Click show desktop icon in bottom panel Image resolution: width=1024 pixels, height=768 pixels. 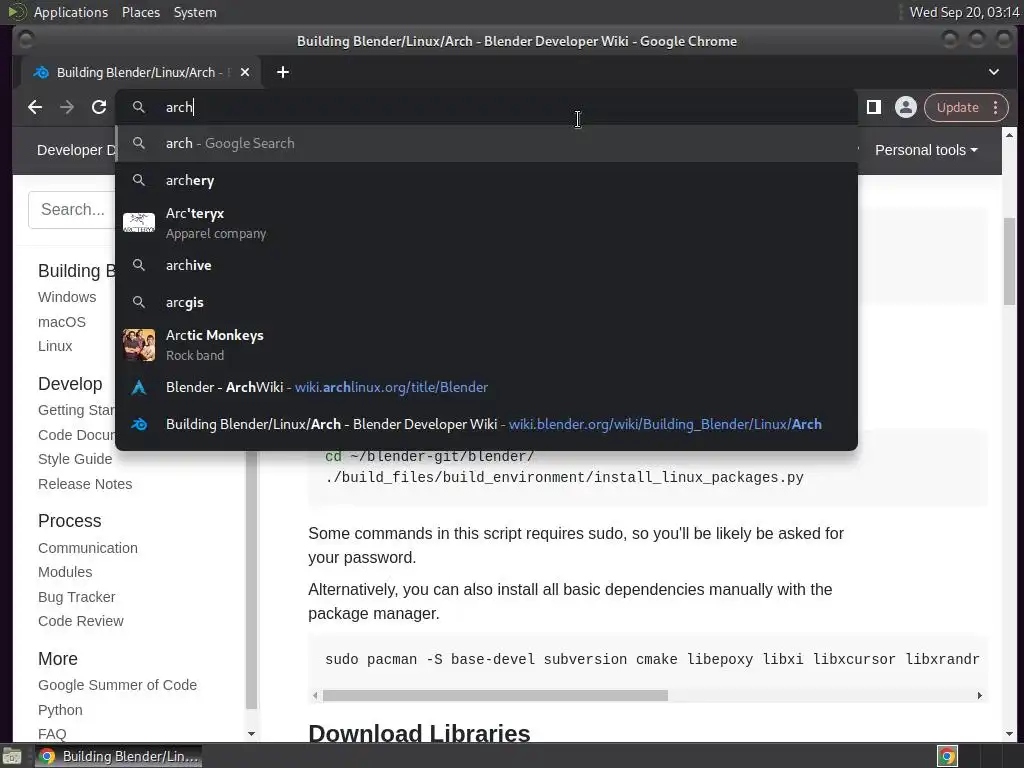(x=12, y=756)
